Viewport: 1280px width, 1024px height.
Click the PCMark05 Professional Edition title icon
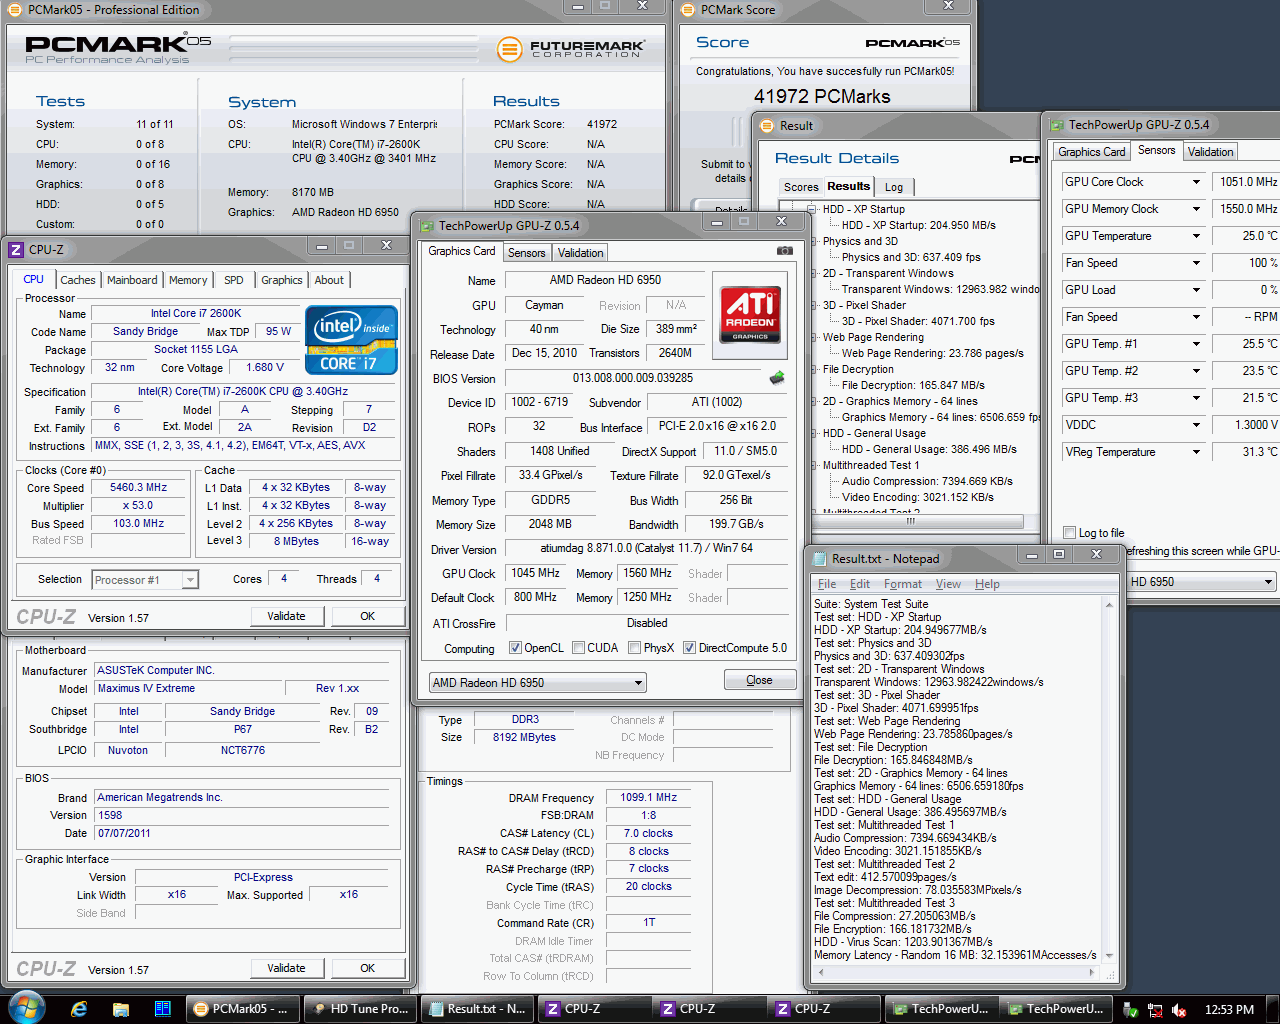pos(15,9)
